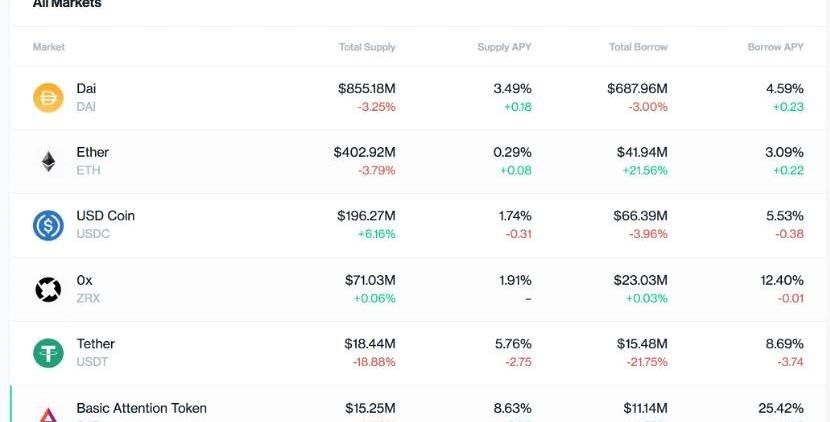Click Tether supply APY 5.76% value
The width and height of the screenshot is (830, 422).
513,344
